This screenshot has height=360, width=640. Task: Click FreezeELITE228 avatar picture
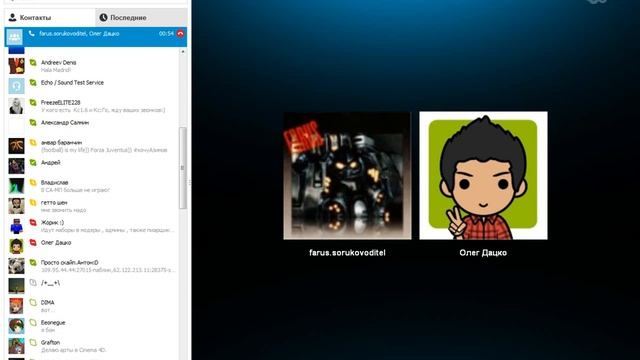click(x=16, y=106)
